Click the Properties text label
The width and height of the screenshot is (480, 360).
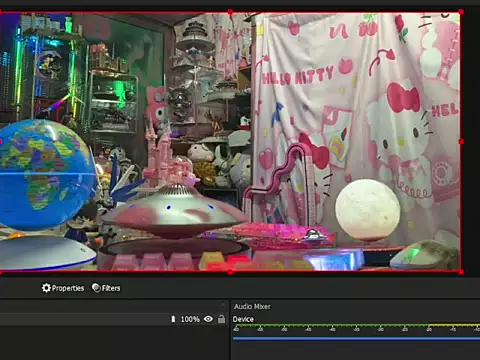coord(68,288)
